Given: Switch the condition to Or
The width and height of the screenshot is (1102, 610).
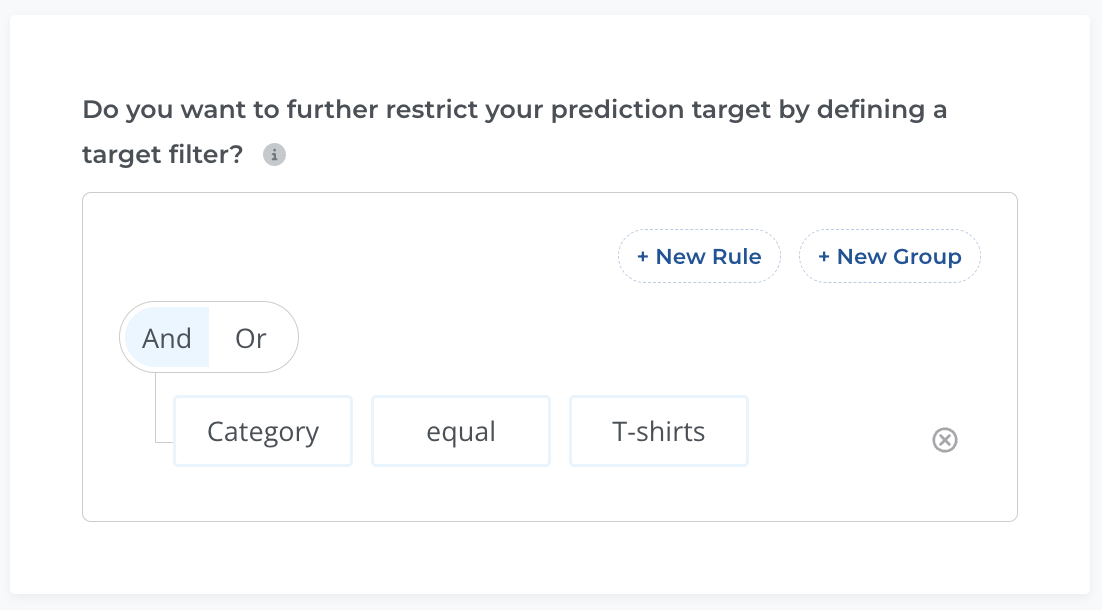Looking at the screenshot, I should pos(251,338).
